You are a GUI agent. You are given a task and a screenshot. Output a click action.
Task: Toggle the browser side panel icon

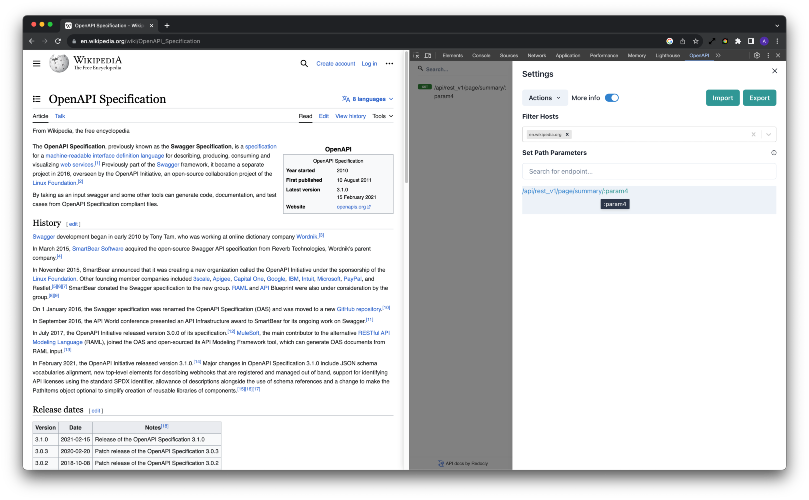[x=751, y=41]
